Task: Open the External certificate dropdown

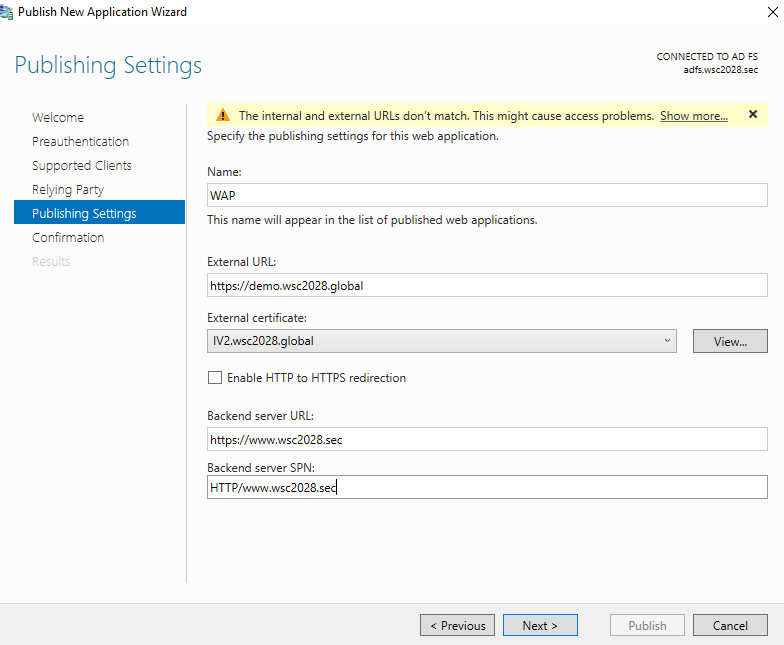Action: tap(442, 341)
